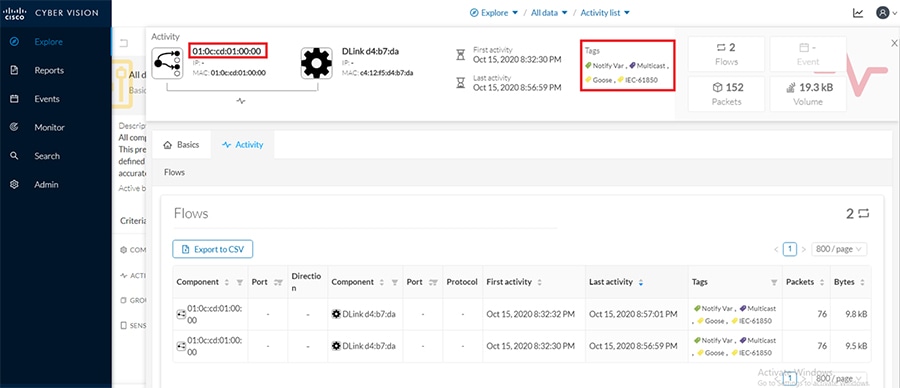Click the Admin gear icon
900x388 pixels.
(14, 185)
